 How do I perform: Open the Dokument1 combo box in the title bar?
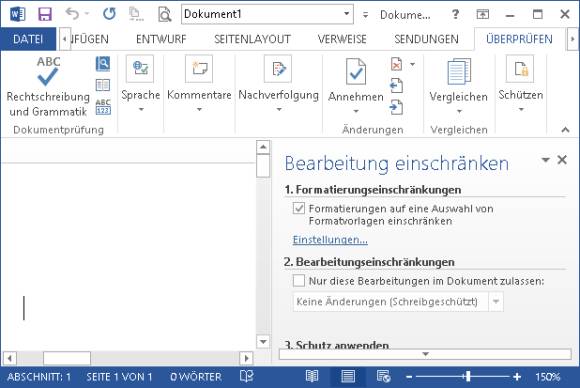267,14
